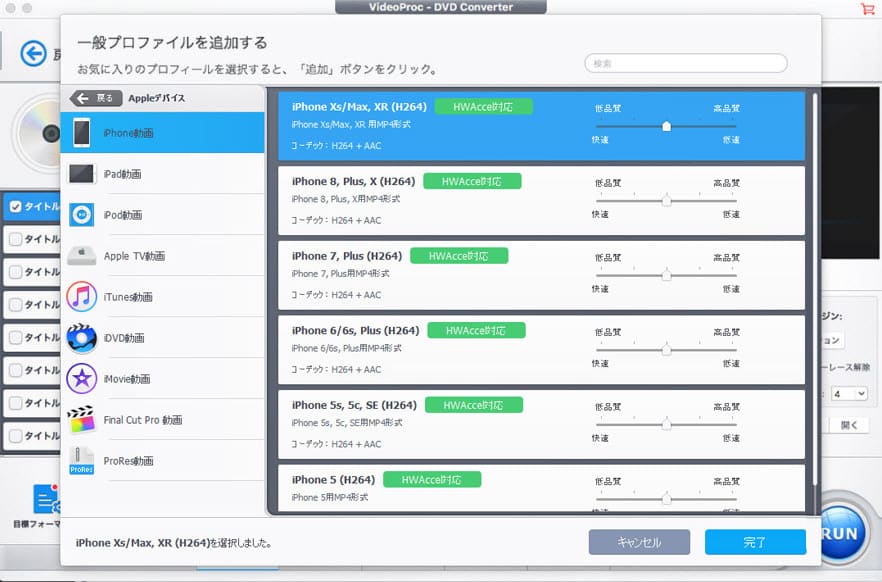Image resolution: width=882 pixels, height=582 pixels.
Task: Select the Final Cut Pro 動画 category
Action: [x=163, y=419]
